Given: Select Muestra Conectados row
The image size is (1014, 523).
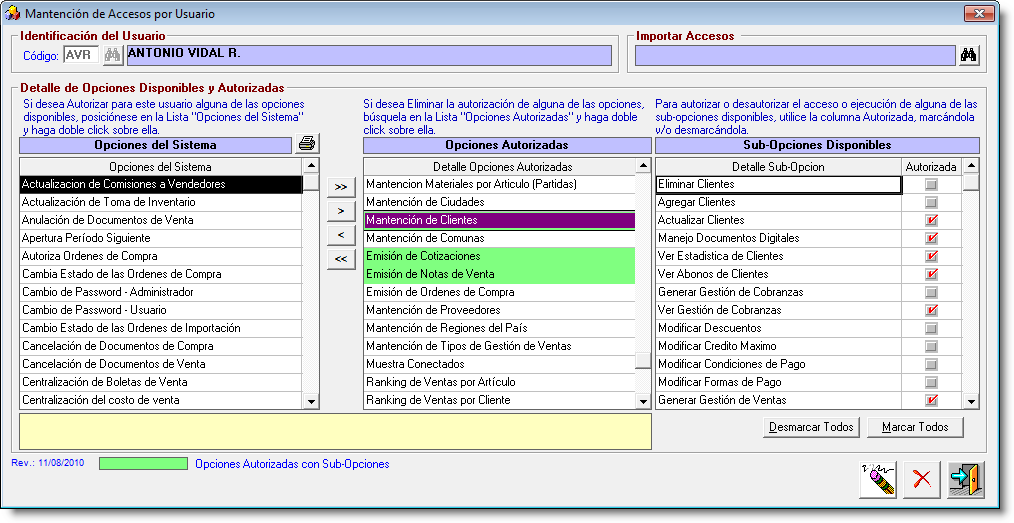Looking at the screenshot, I should [x=499, y=365].
